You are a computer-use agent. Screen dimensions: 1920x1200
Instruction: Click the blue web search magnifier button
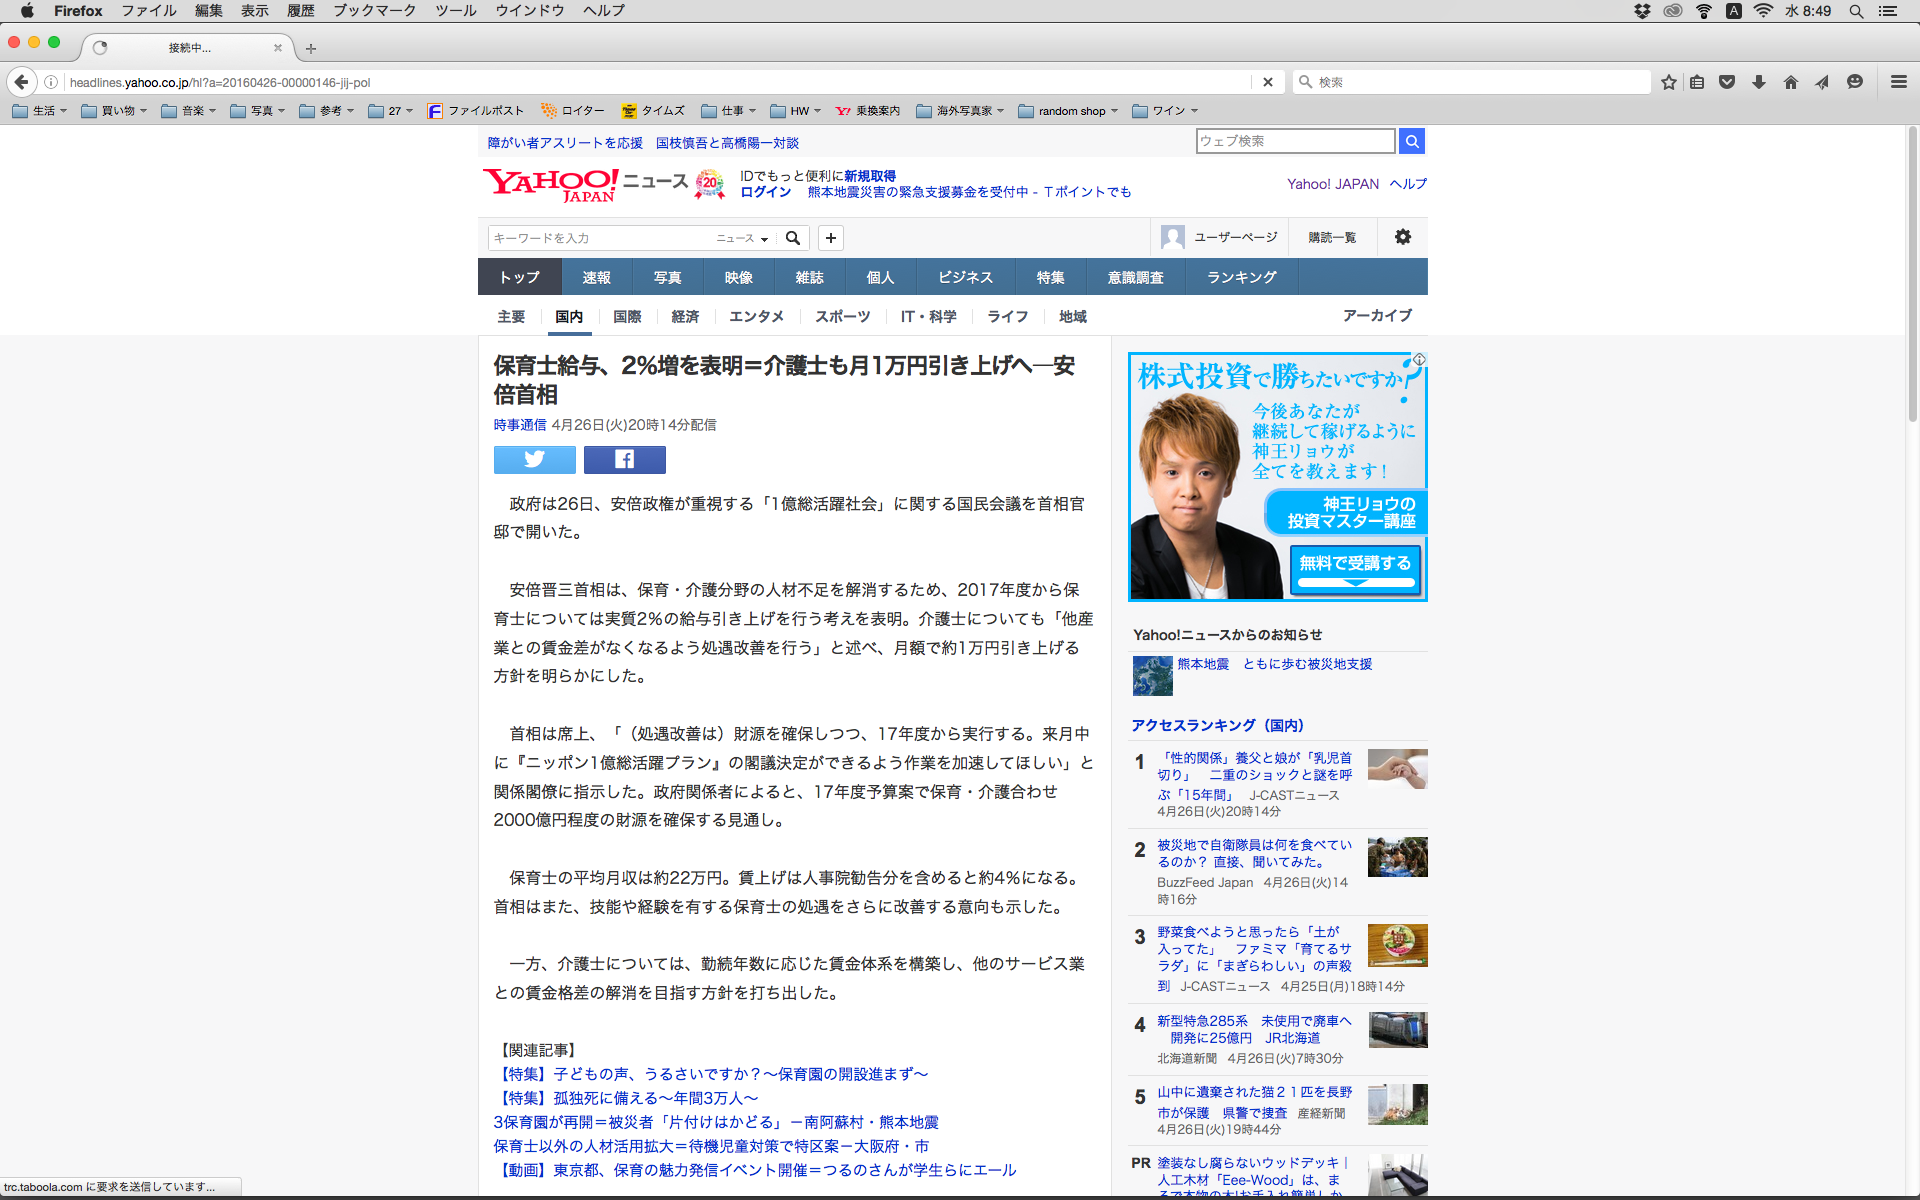pyautogui.click(x=1411, y=141)
